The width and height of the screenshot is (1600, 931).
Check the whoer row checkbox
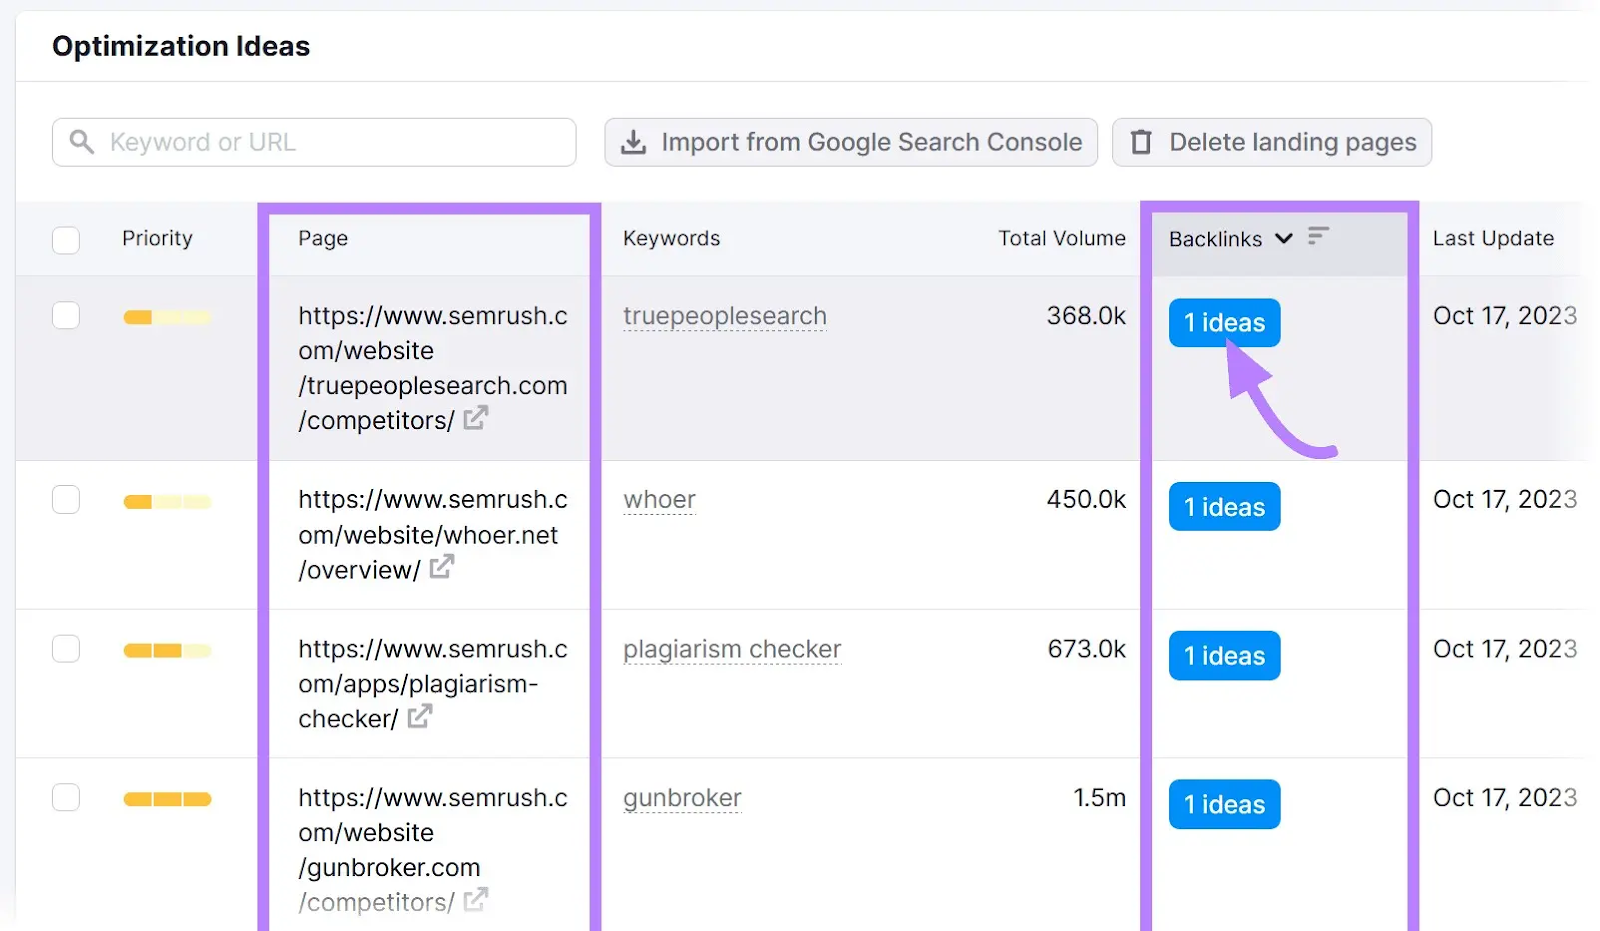pyautogui.click(x=65, y=499)
